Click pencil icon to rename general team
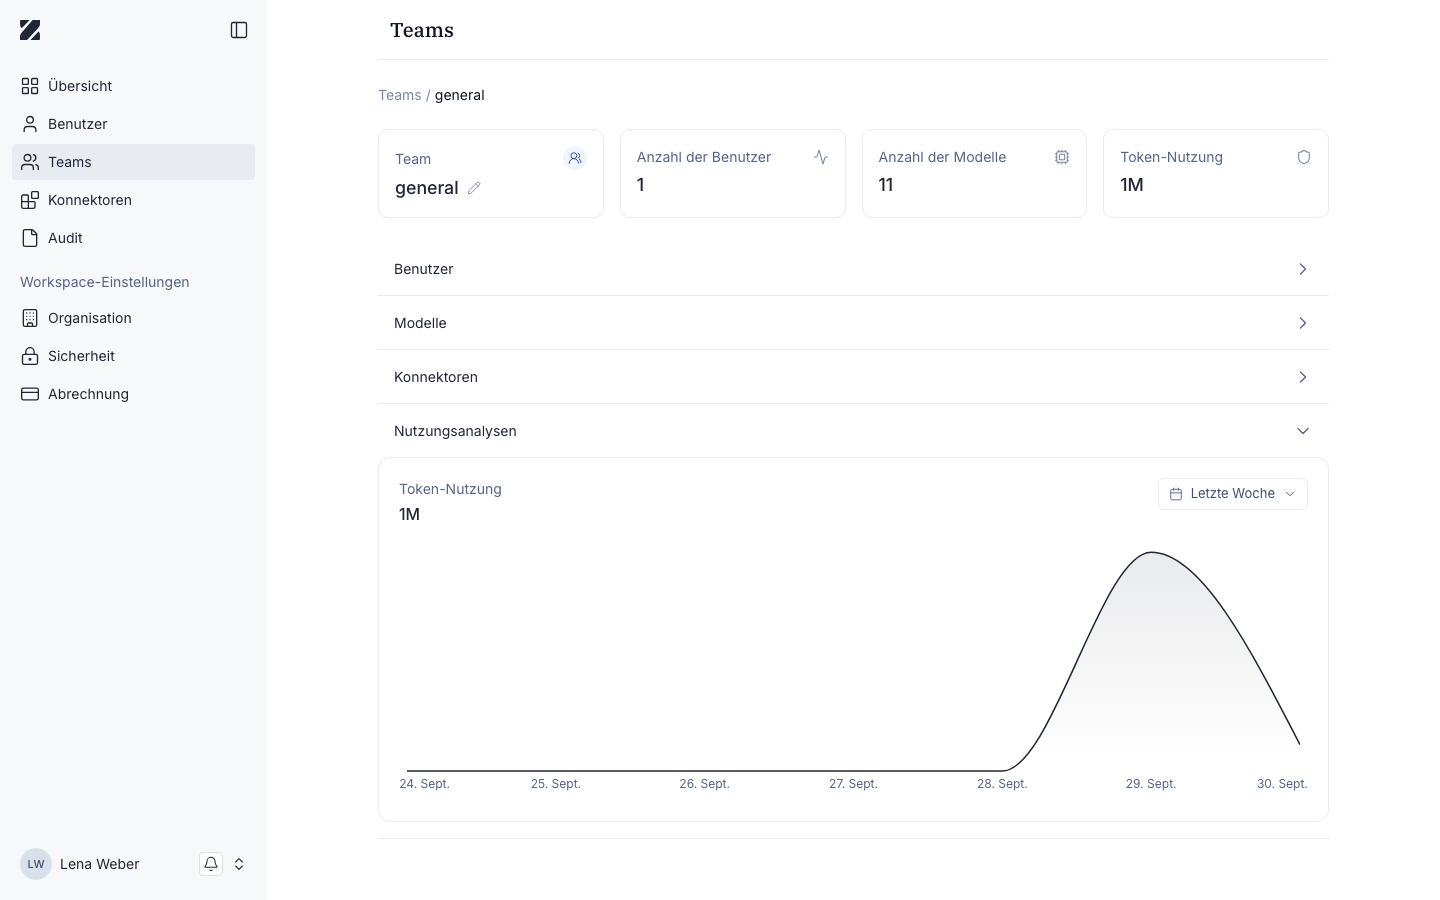 tap(474, 188)
